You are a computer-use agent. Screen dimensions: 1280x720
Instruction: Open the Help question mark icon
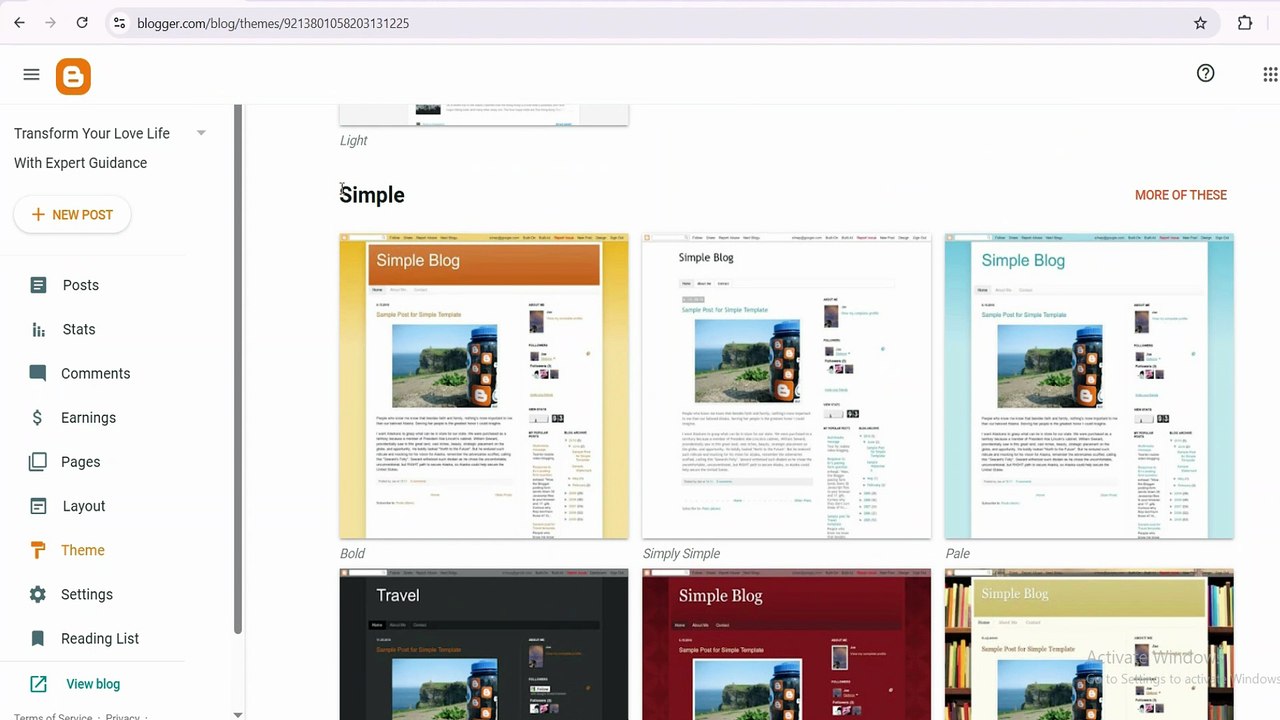[1206, 73]
